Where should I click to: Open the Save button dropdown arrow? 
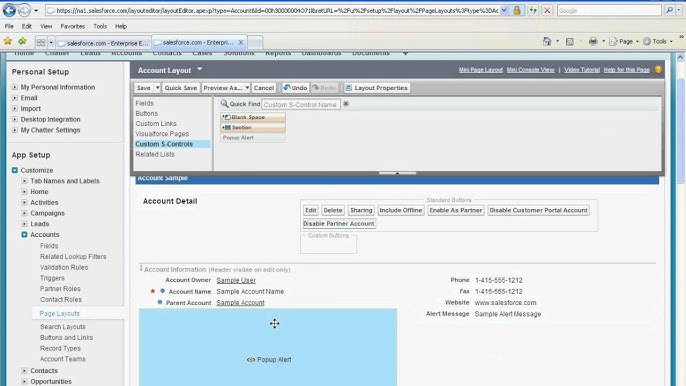click(158, 88)
